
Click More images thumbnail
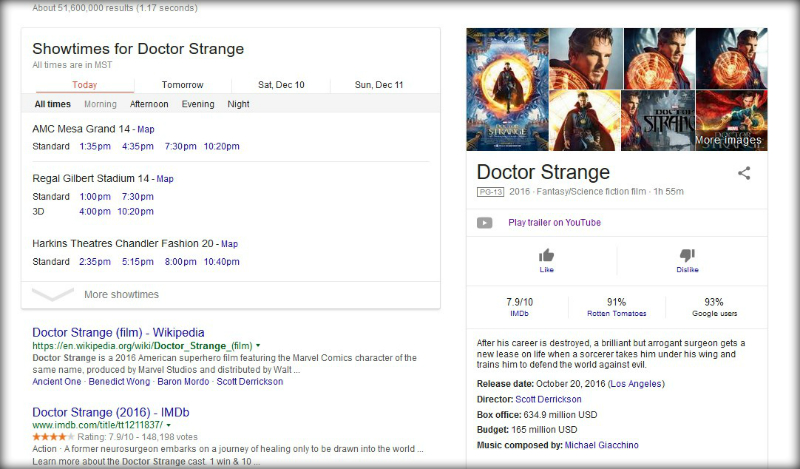tap(731, 120)
